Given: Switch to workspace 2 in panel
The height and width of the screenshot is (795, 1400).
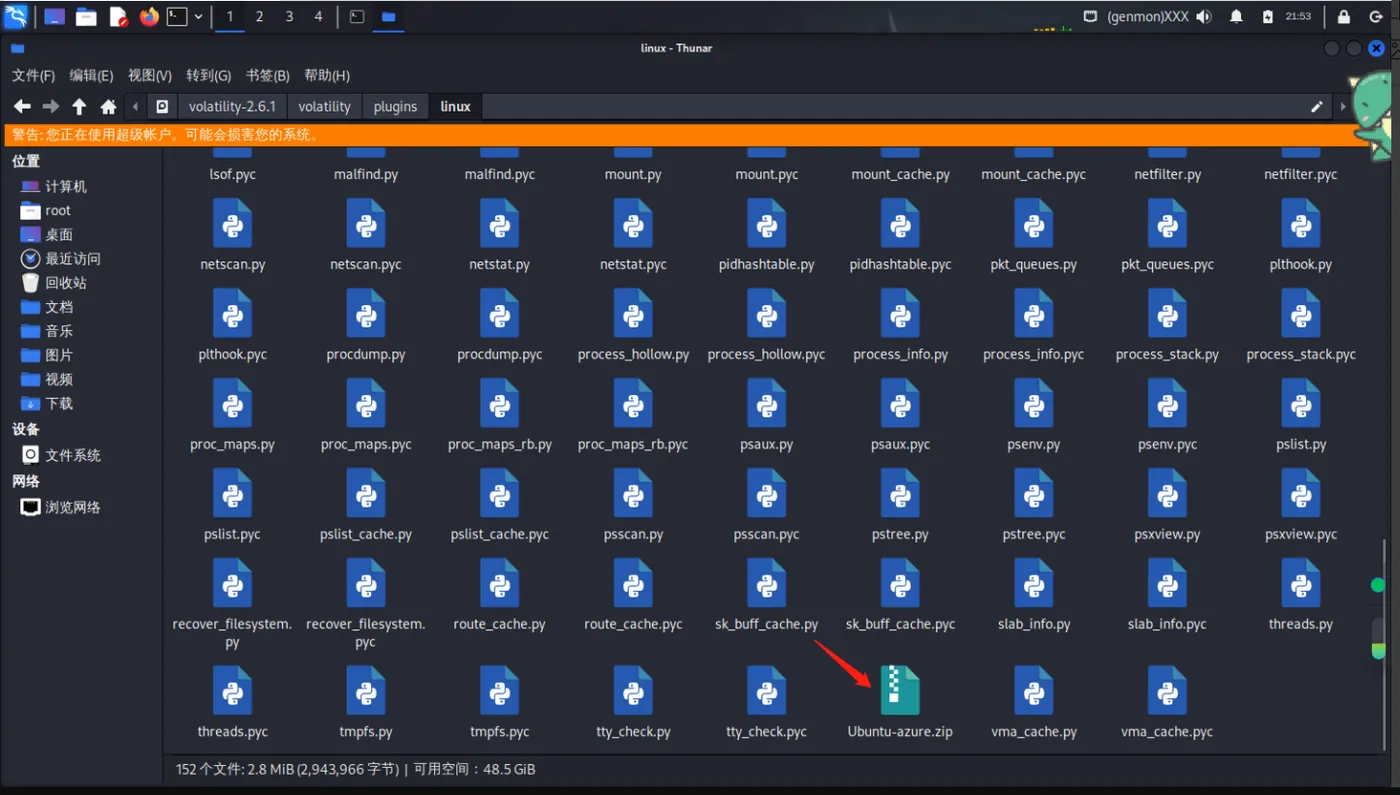Looking at the screenshot, I should 260,16.
